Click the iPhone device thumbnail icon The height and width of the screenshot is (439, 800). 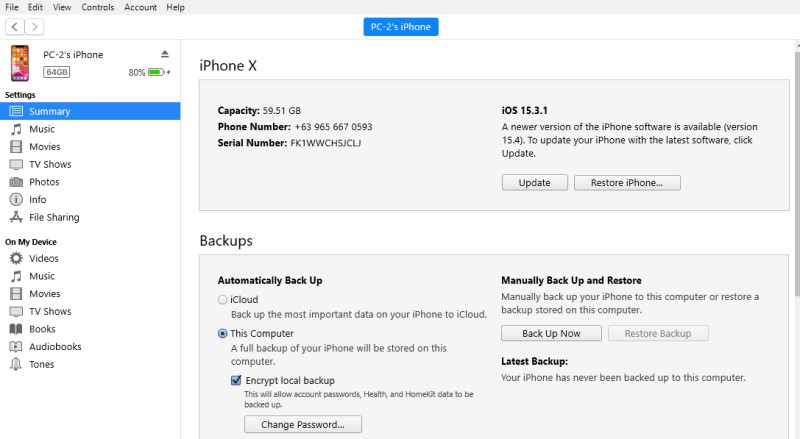click(20, 63)
